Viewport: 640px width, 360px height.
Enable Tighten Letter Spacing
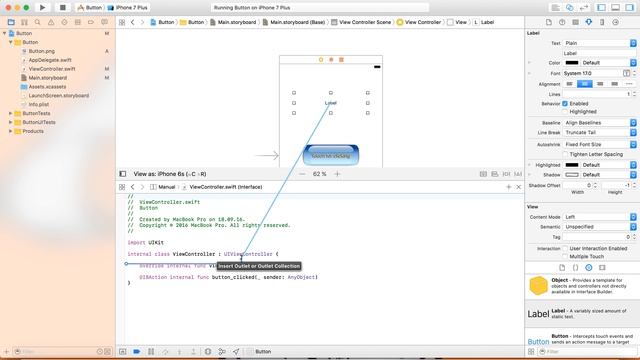click(565, 154)
